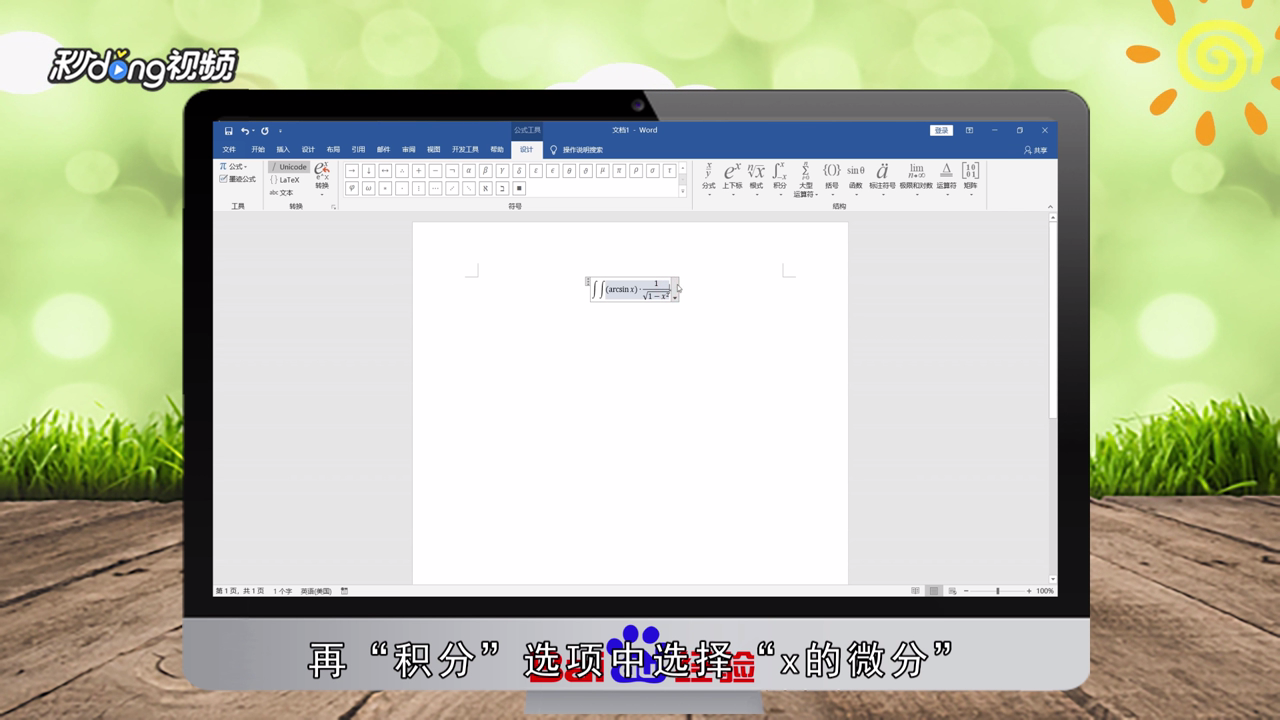1280x720 pixels.
Task: Redo using the repeat arrow icon
Action: pos(265,131)
